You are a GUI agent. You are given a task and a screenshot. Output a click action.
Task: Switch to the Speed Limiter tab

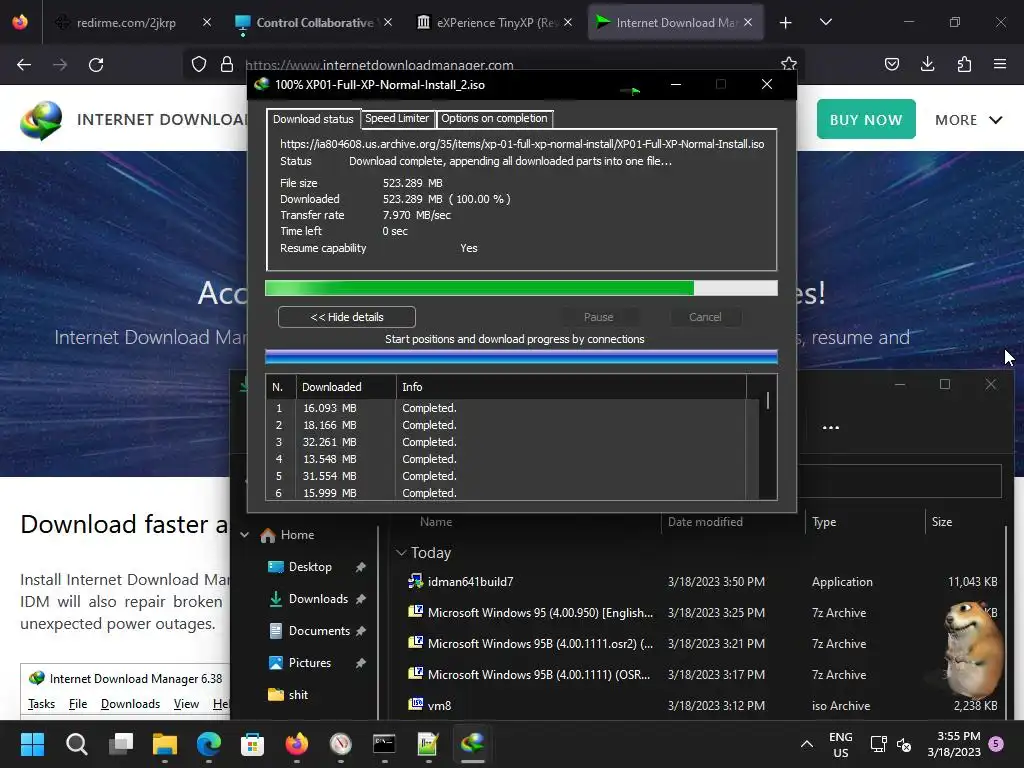(396, 118)
